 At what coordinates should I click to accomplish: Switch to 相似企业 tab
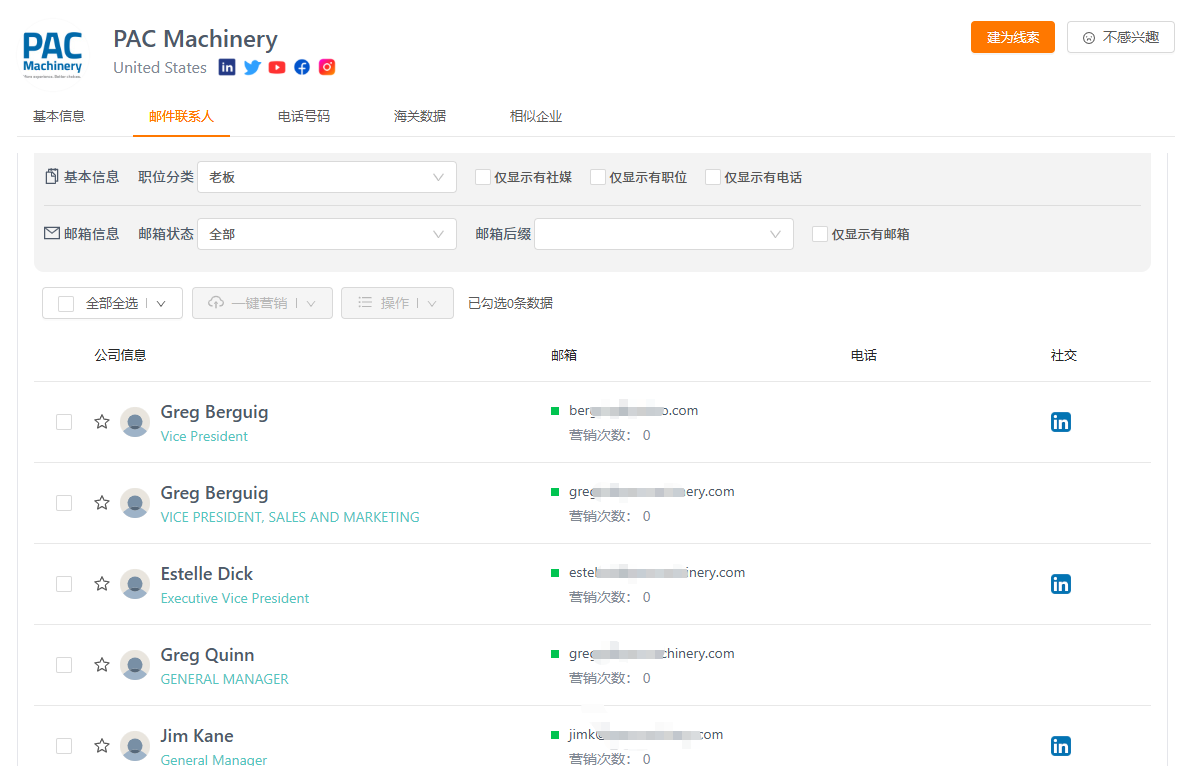(x=536, y=116)
